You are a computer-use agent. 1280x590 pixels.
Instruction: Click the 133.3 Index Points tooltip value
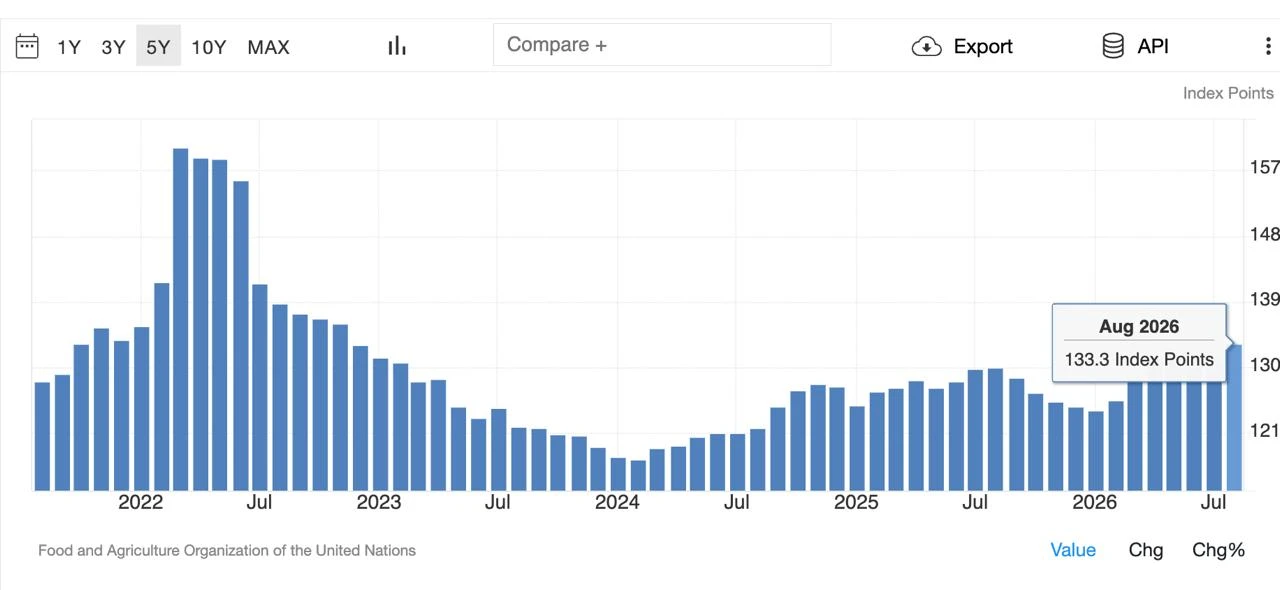pos(1139,359)
